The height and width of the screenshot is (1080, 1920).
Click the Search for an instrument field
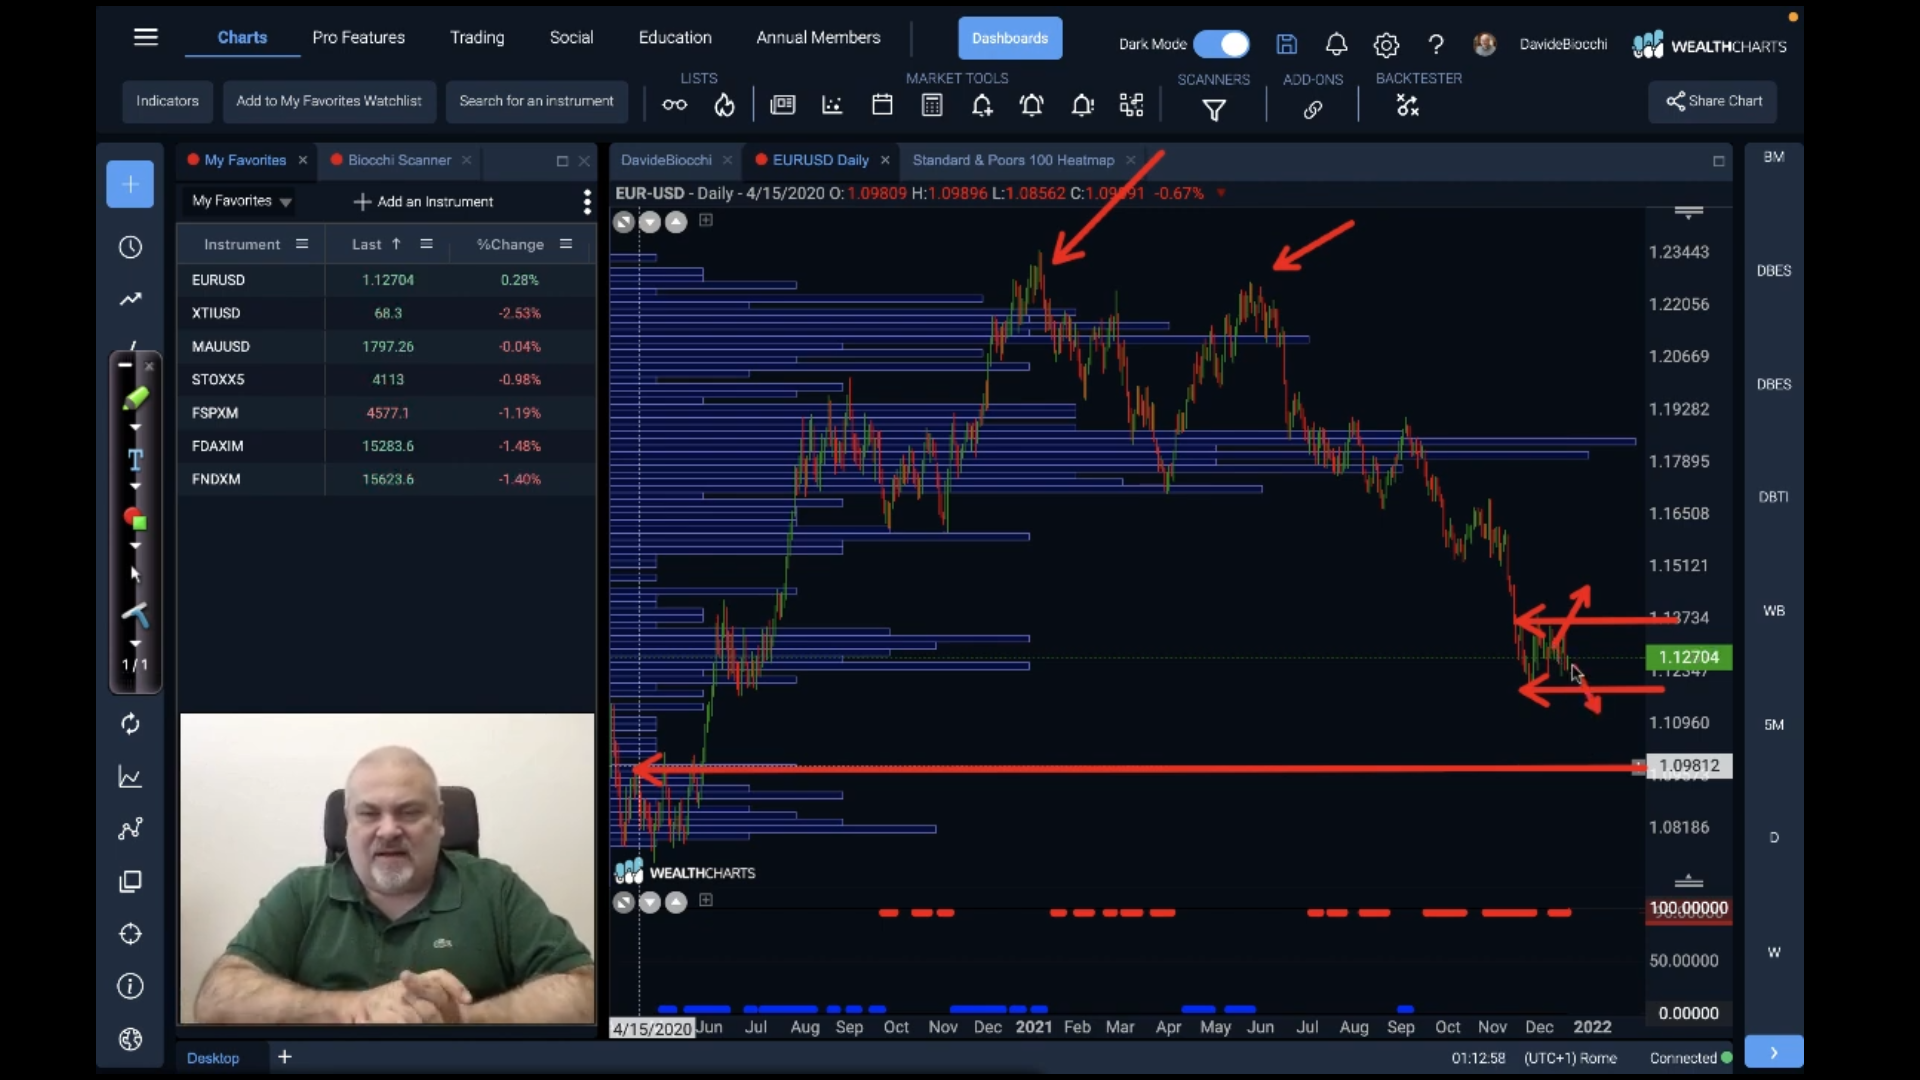coord(536,101)
